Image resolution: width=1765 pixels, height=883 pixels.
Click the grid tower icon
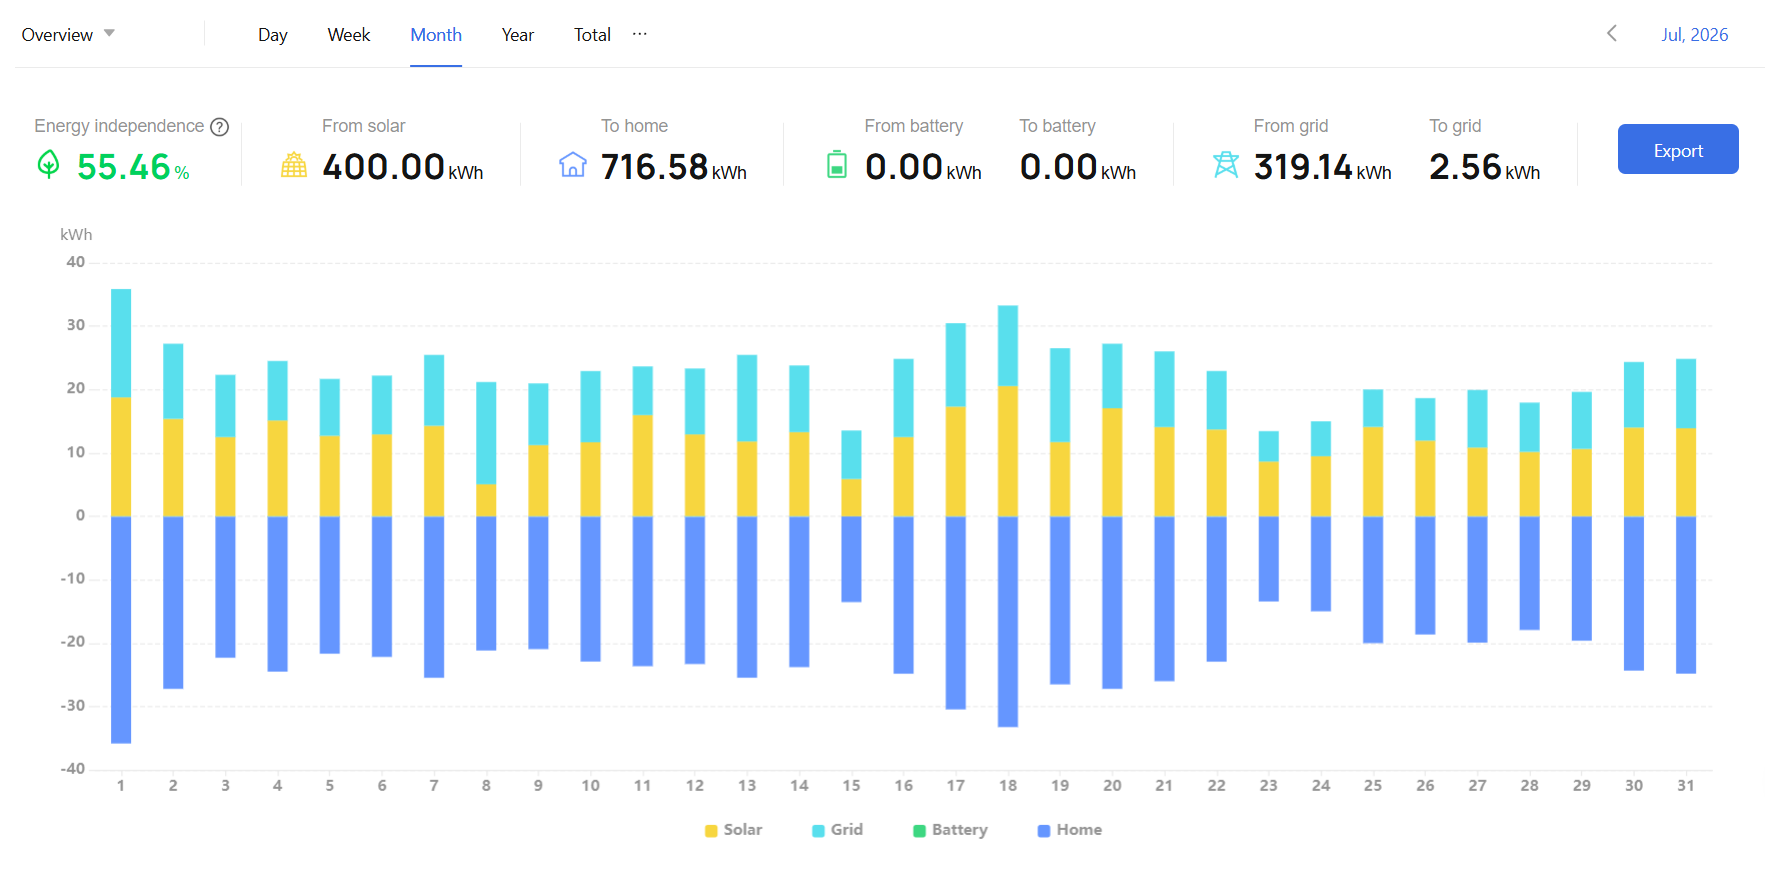coord(1226,165)
